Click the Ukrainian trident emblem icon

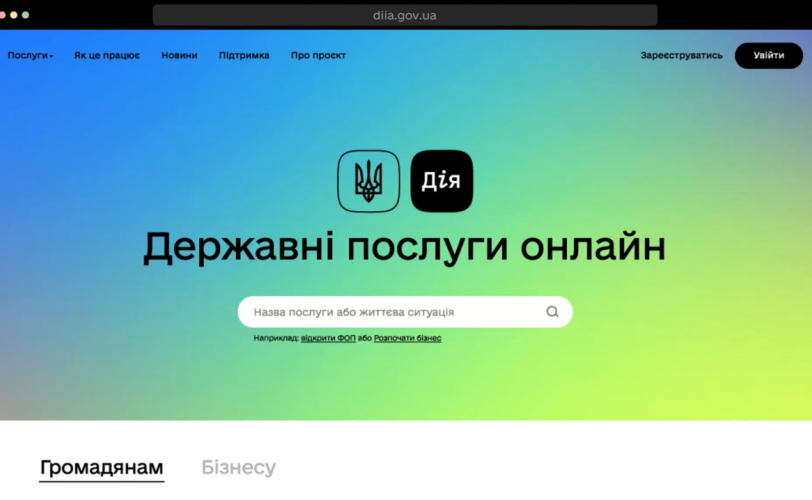tap(368, 181)
